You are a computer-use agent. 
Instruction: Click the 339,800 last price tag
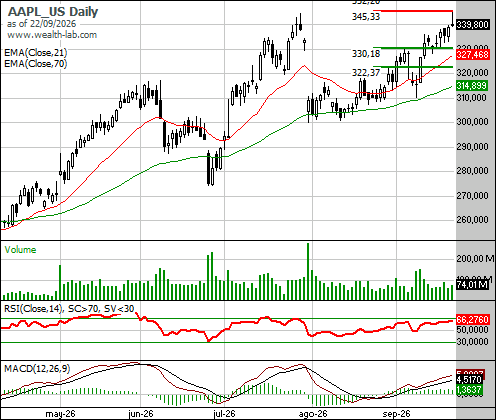point(473,24)
